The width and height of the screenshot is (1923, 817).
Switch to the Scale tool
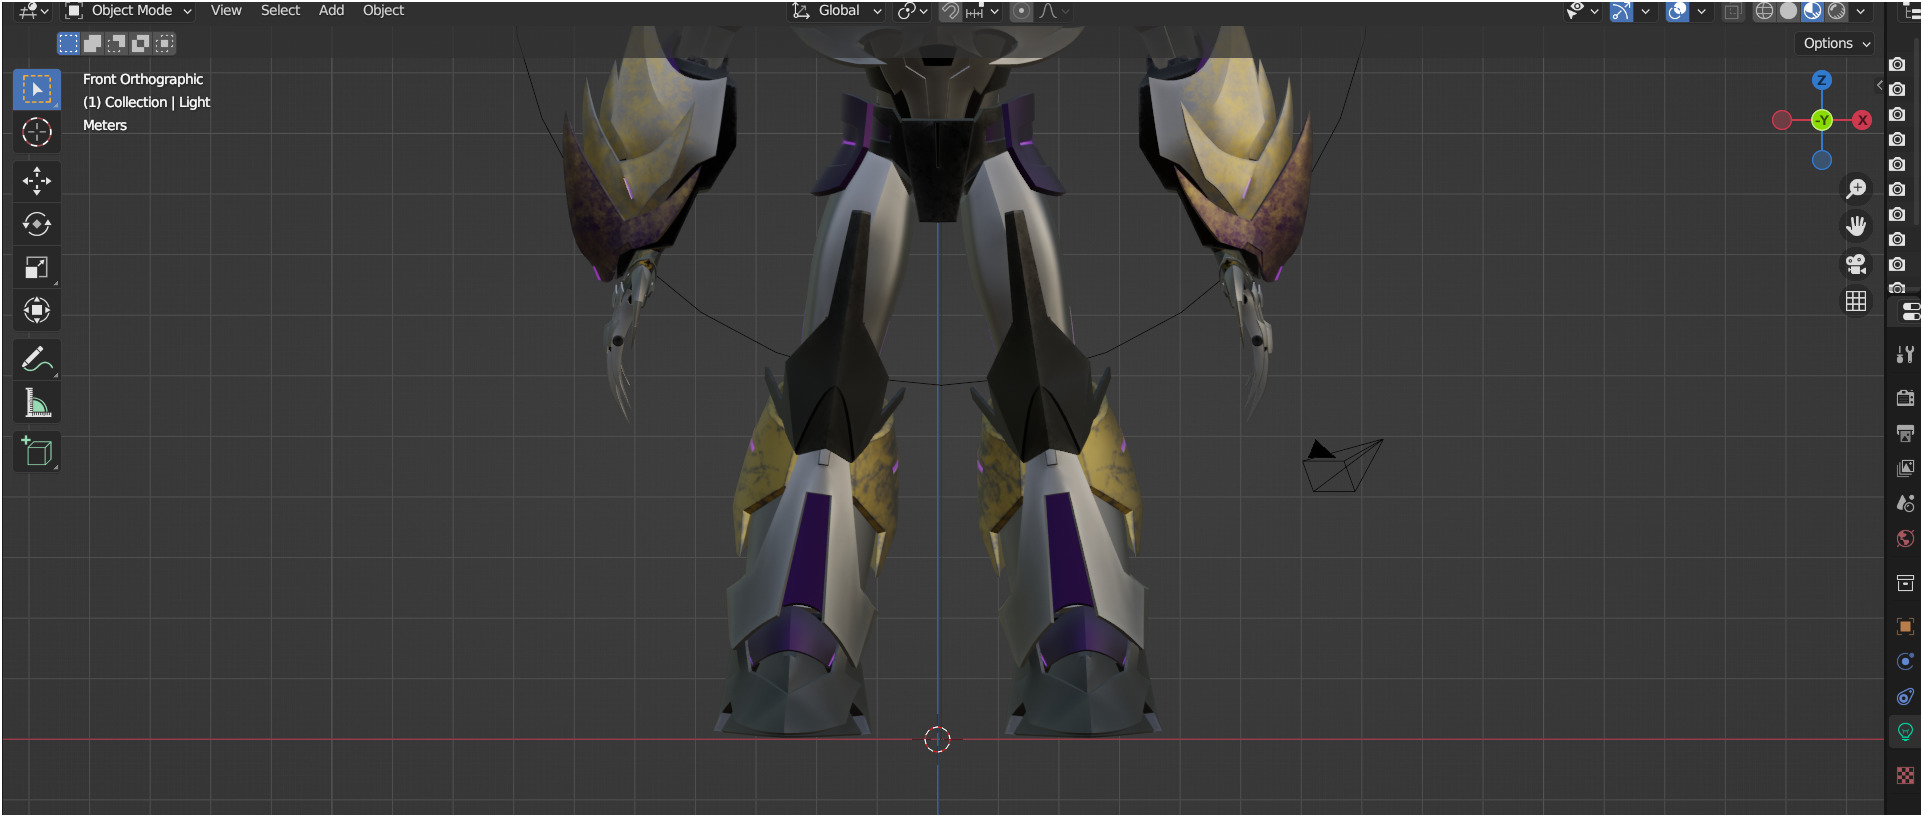click(37, 267)
